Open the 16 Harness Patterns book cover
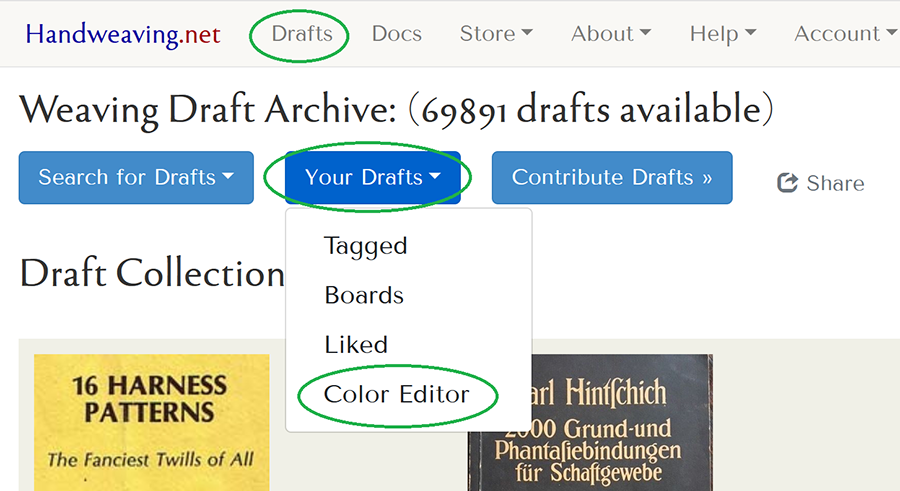Viewport: 900px width, 491px height. tap(152, 422)
